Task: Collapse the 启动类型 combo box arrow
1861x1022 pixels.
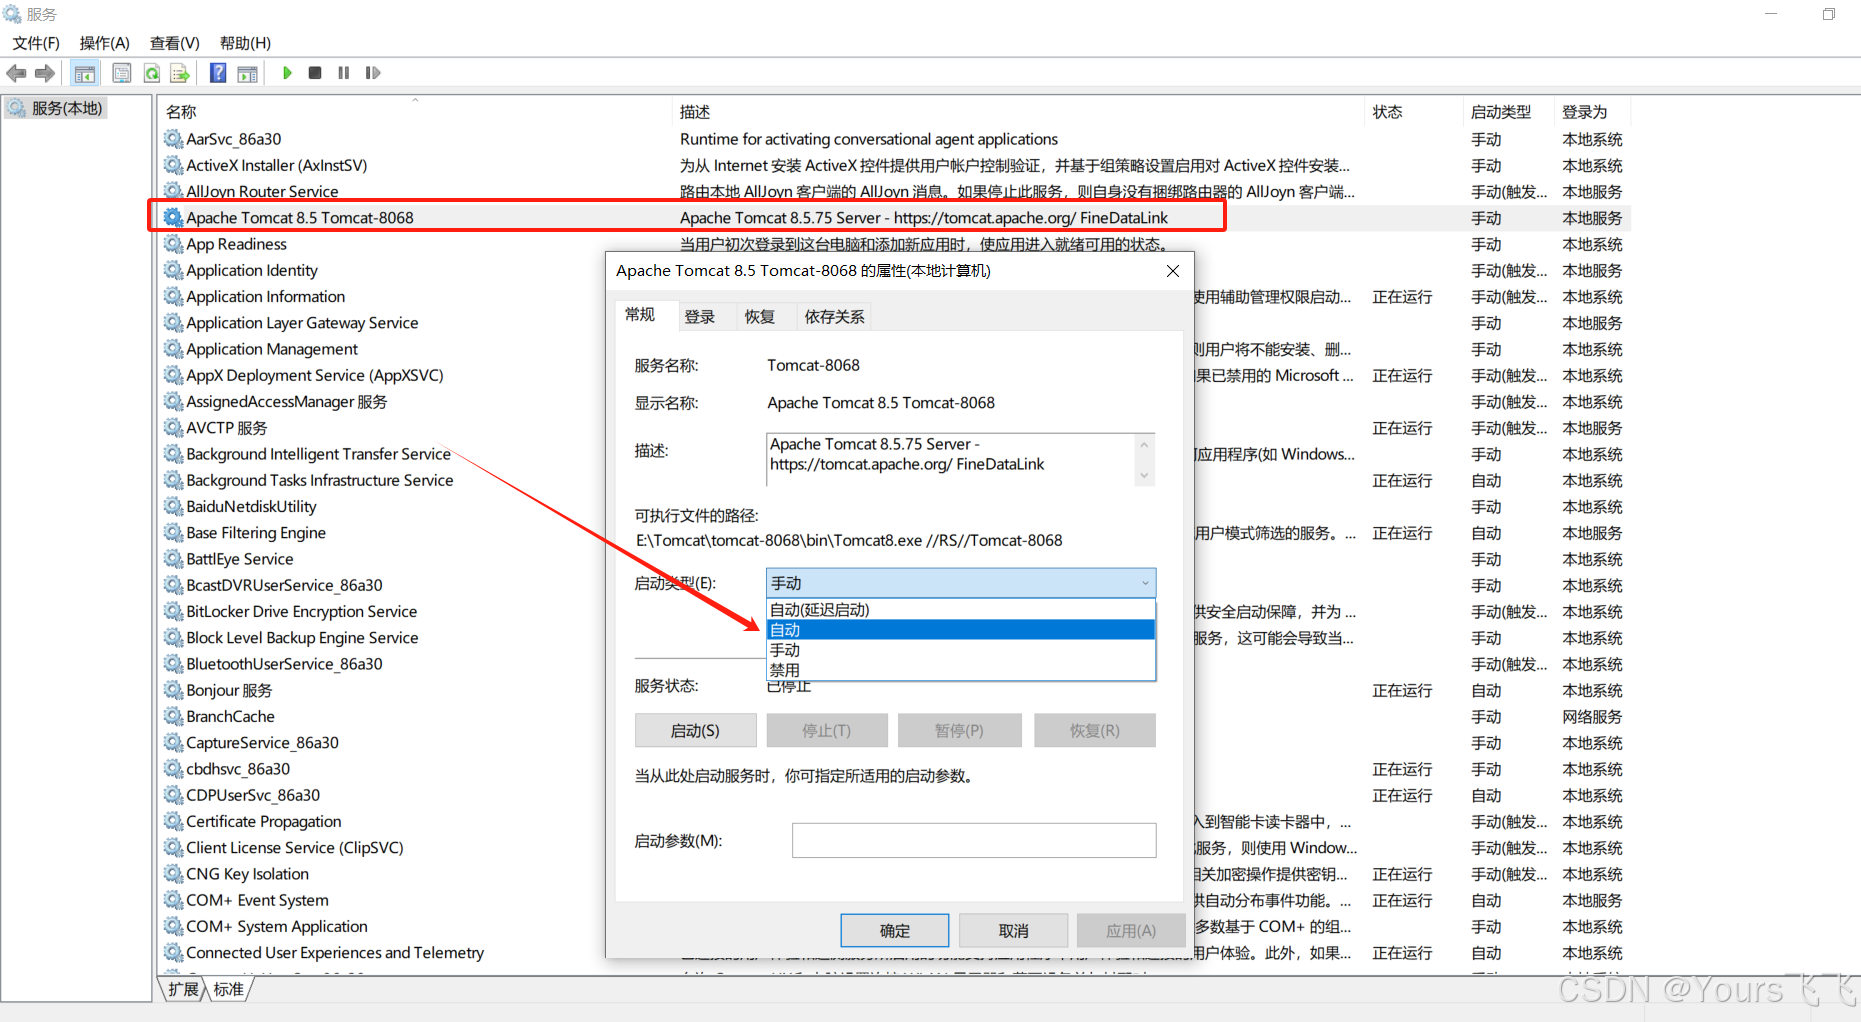Action: 1145,583
